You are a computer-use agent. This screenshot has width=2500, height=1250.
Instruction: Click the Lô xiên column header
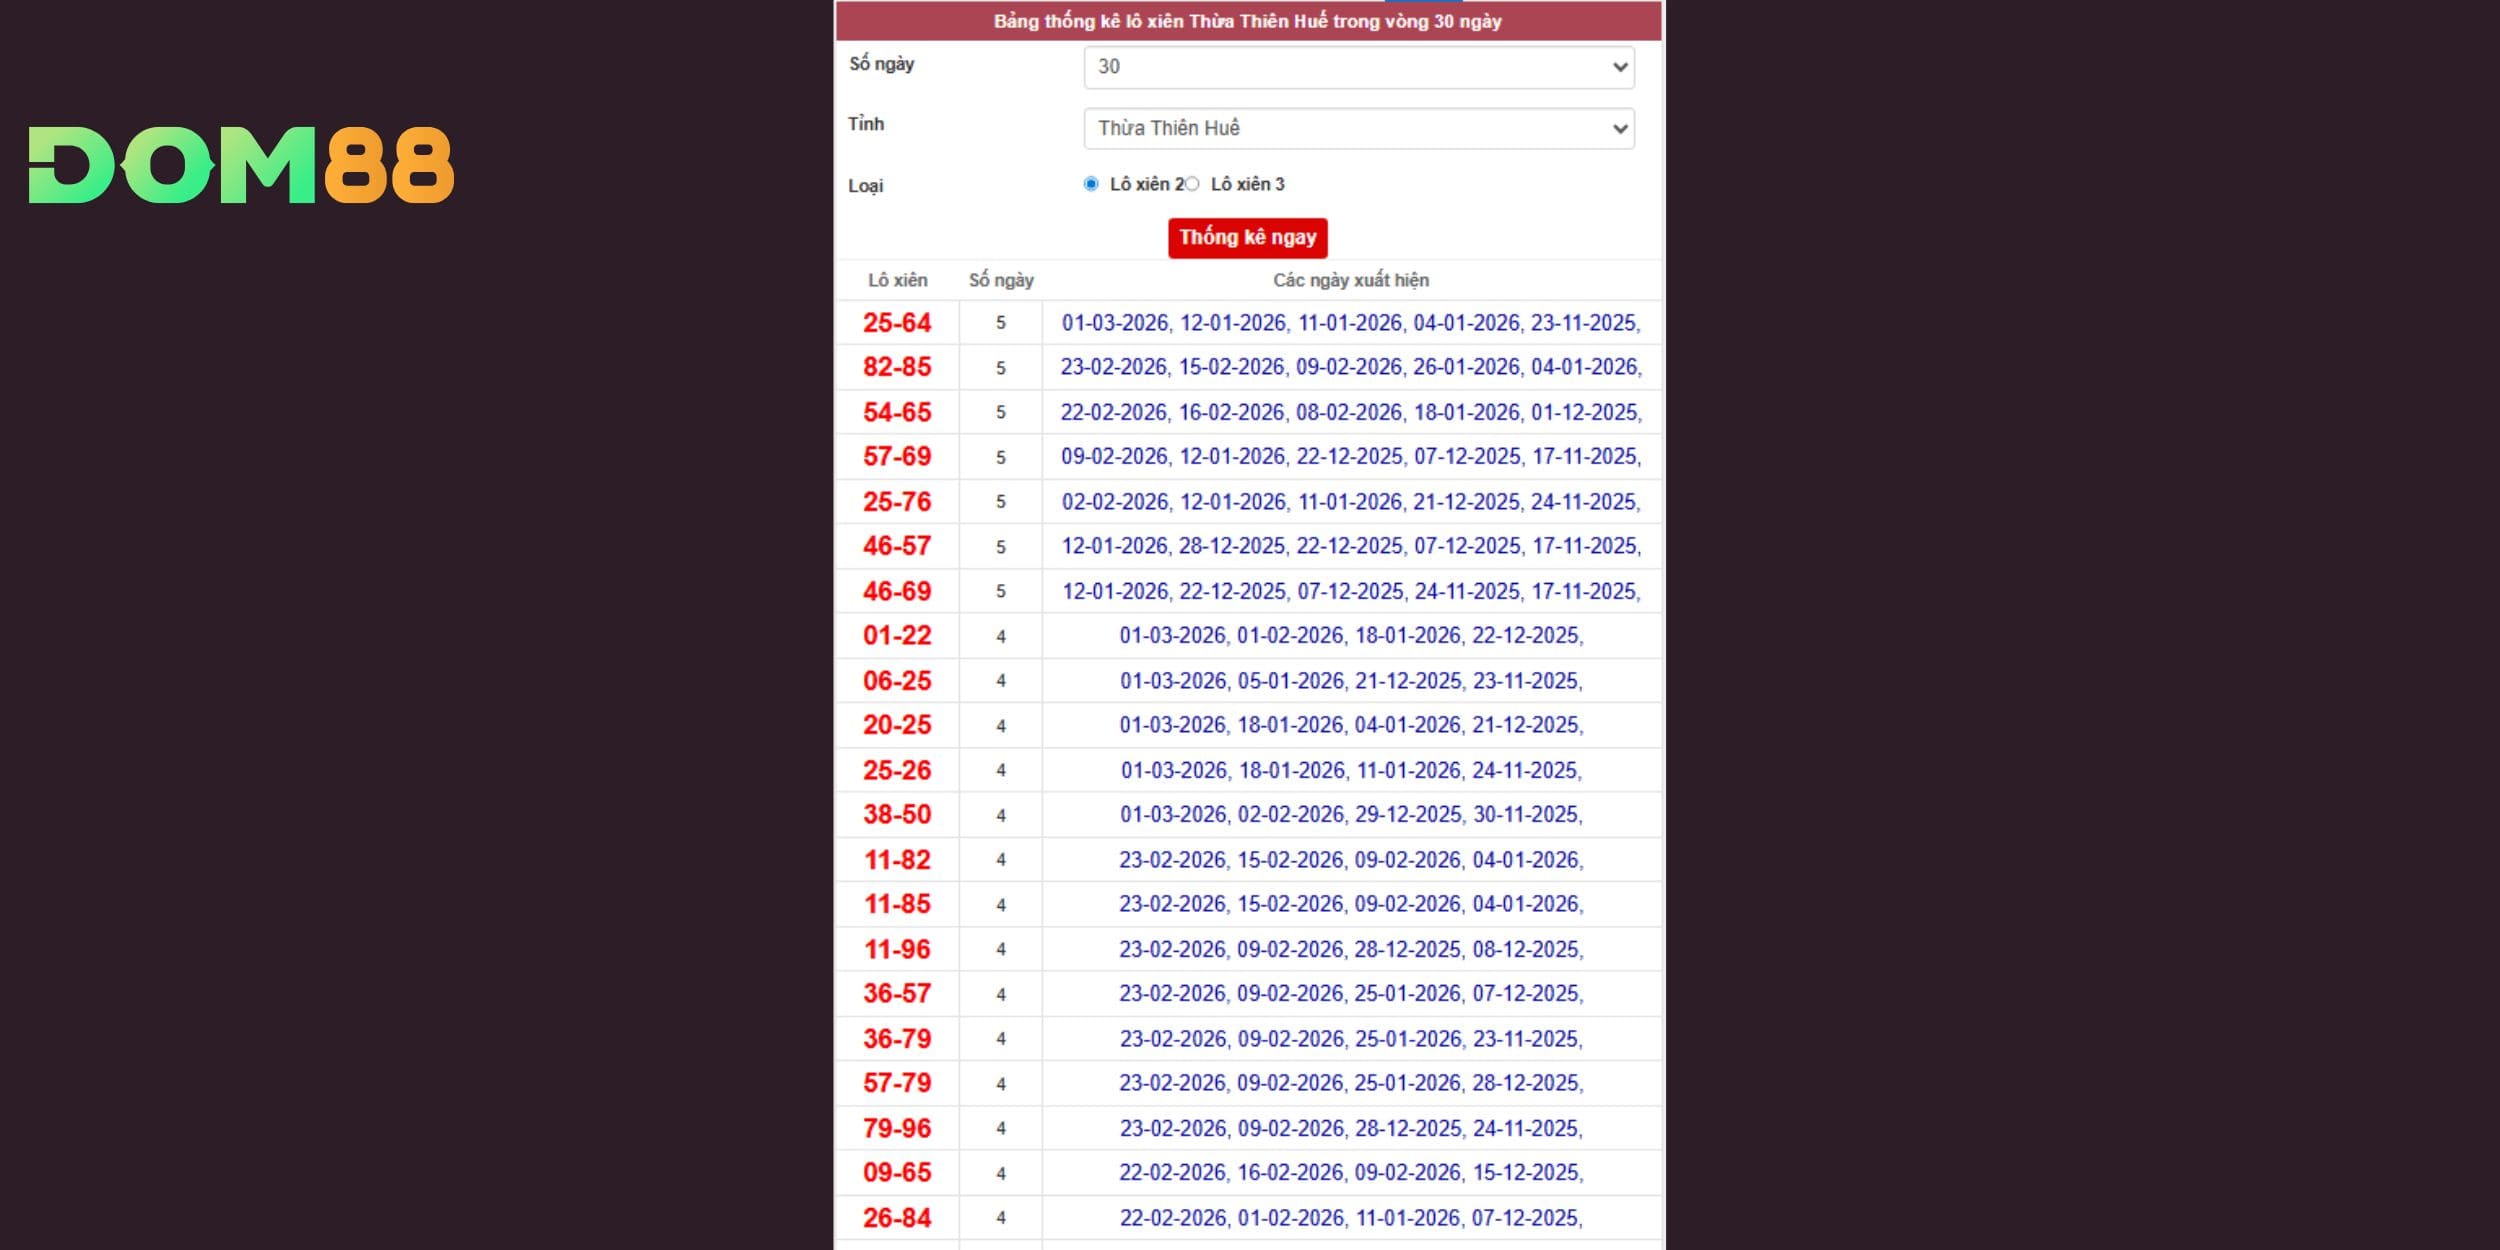pos(897,280)
